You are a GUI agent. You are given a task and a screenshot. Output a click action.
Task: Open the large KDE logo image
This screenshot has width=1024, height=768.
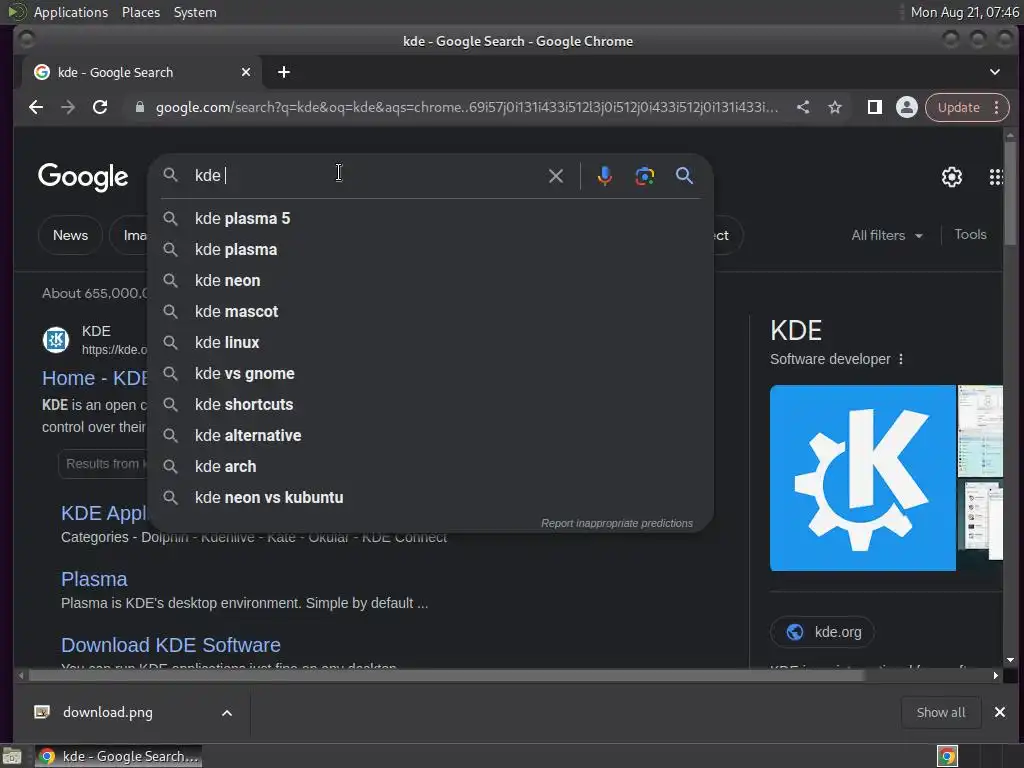tap(863, 478)
